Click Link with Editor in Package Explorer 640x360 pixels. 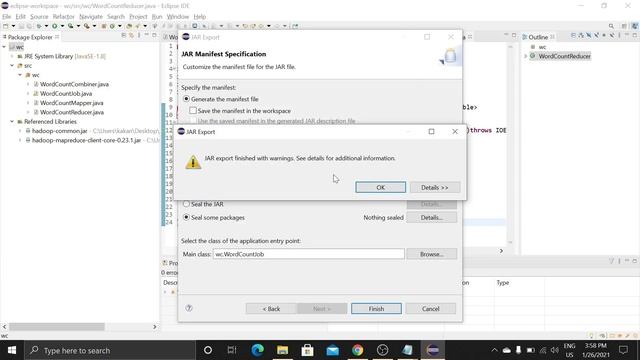131,36
